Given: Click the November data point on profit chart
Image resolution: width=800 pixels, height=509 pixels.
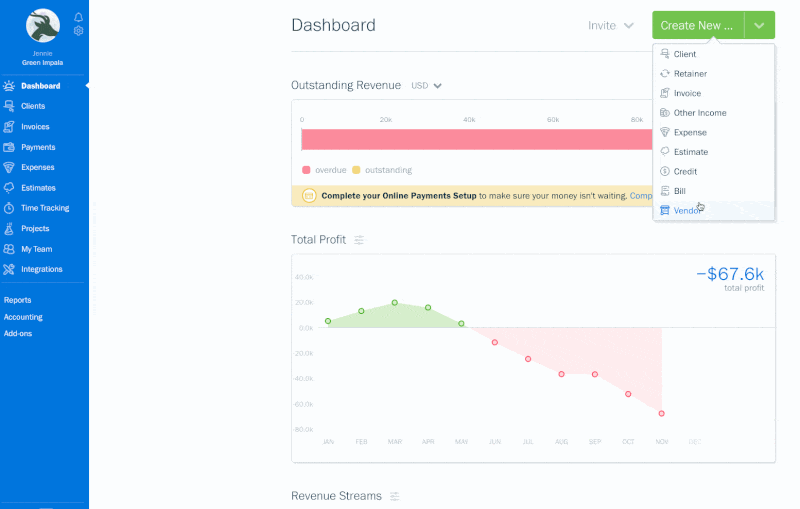Looking at the screenshot, I should click(x=661, y=413).
